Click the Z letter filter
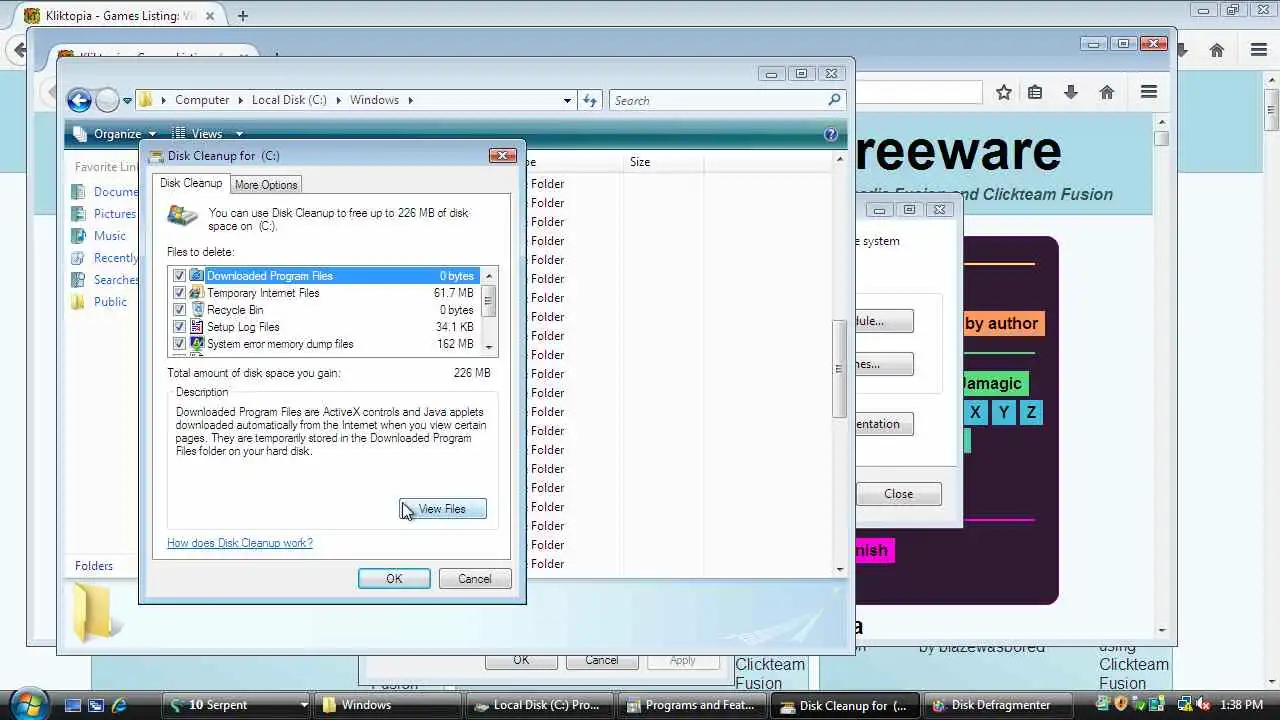Image resolution: width=1280 pixels, height=720 pixels. (1031, 412)
